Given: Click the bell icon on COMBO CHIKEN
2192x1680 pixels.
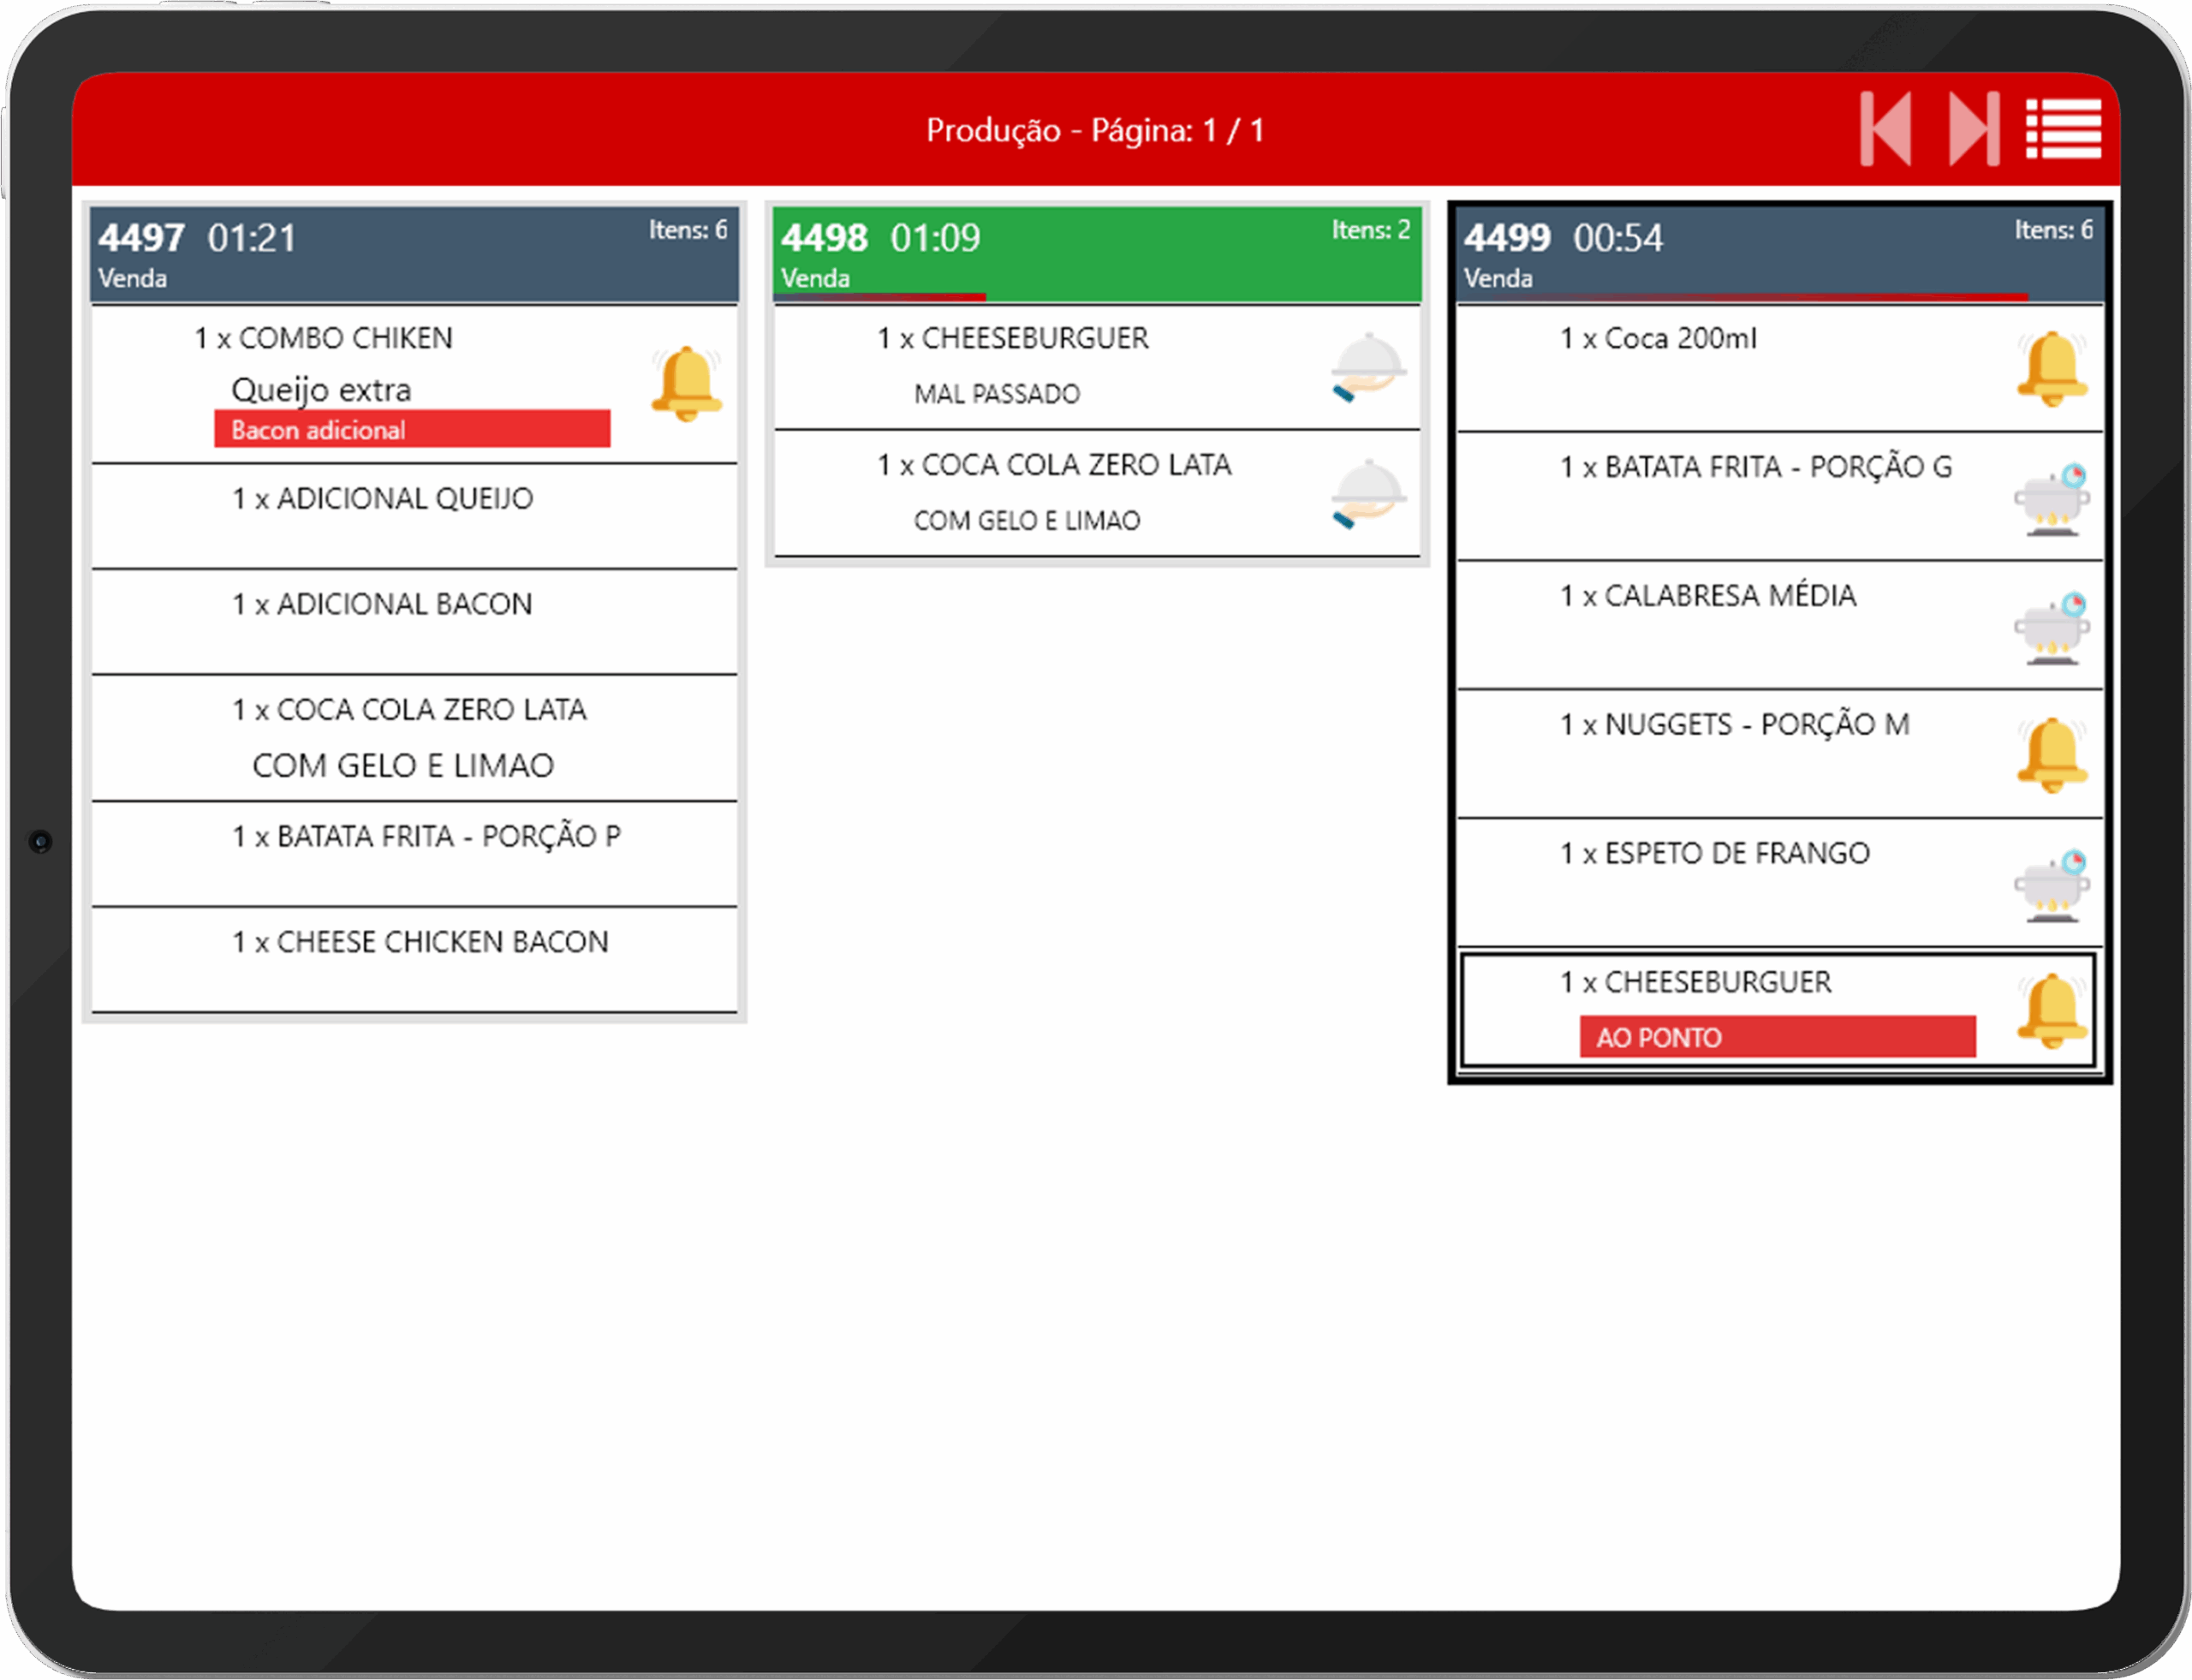Looking at the screenshot, I should point(686,383).
